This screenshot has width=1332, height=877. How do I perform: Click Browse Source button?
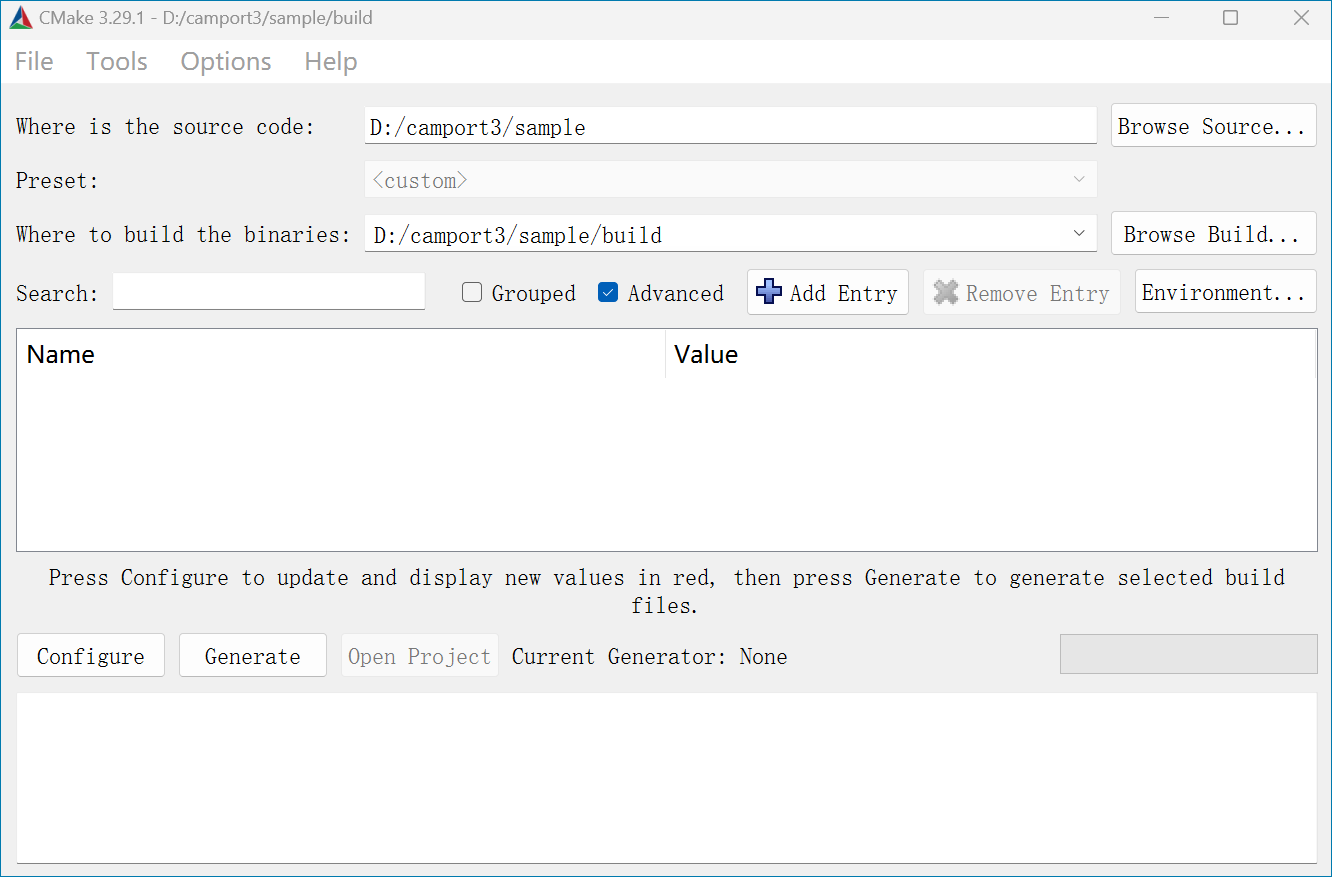(1213, 126)
